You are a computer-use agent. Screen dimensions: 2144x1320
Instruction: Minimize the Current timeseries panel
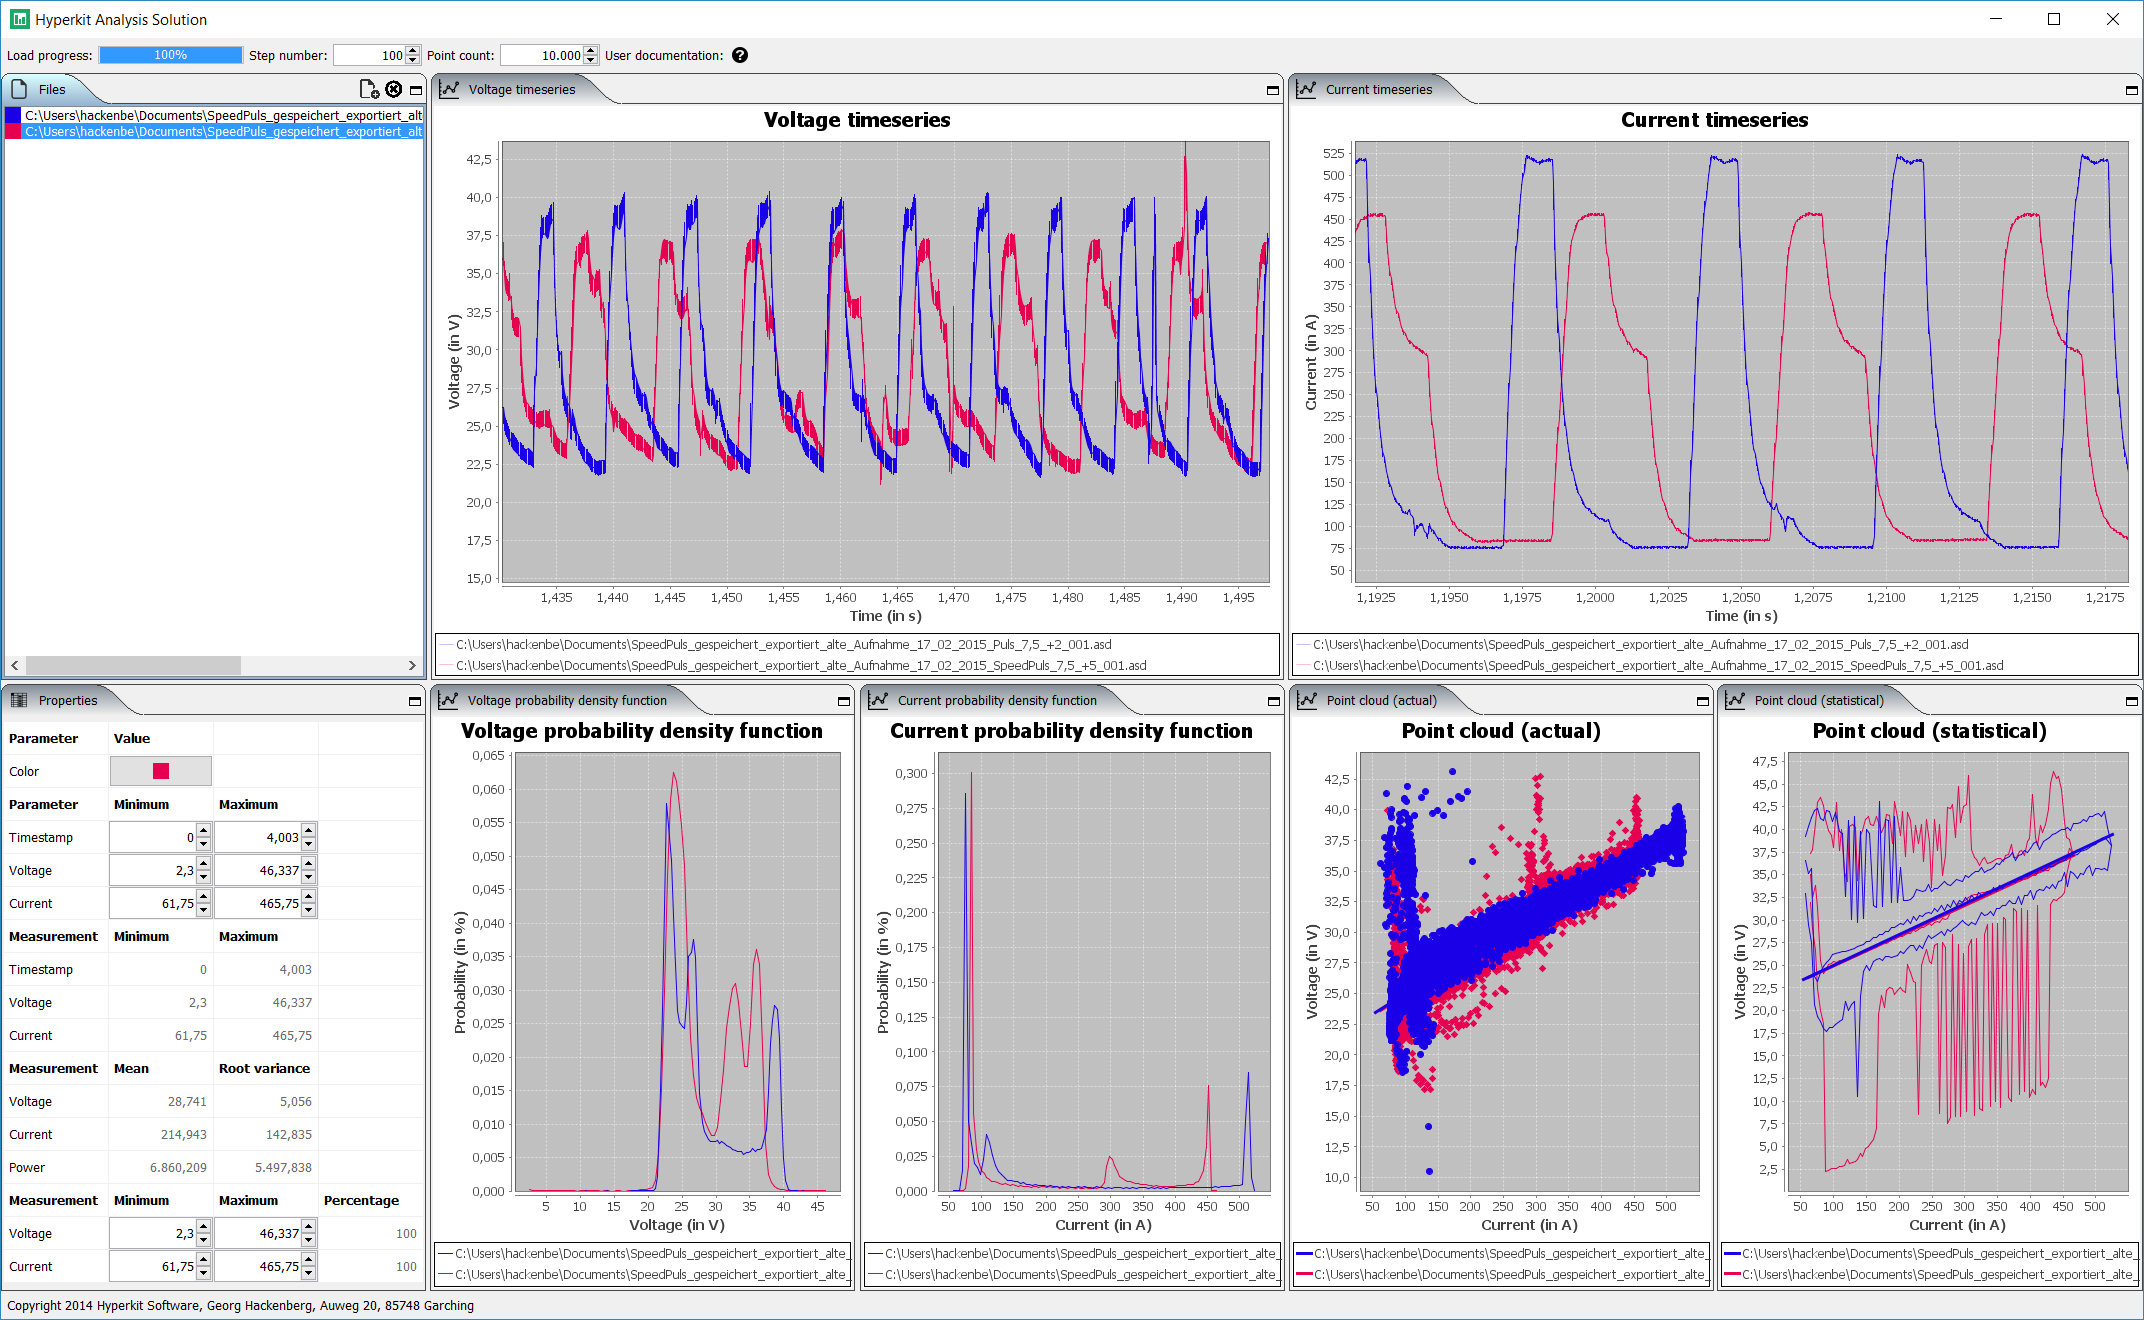pos(2131,90)
